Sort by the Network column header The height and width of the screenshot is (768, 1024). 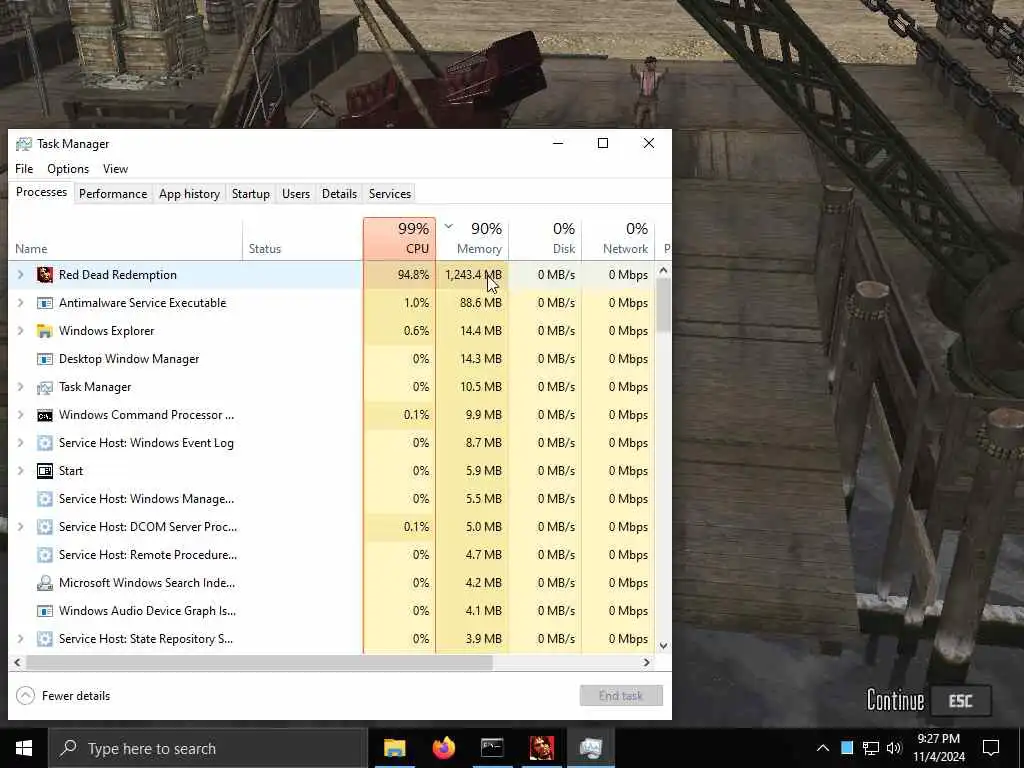pyautogui.click(x=618, y=238)
